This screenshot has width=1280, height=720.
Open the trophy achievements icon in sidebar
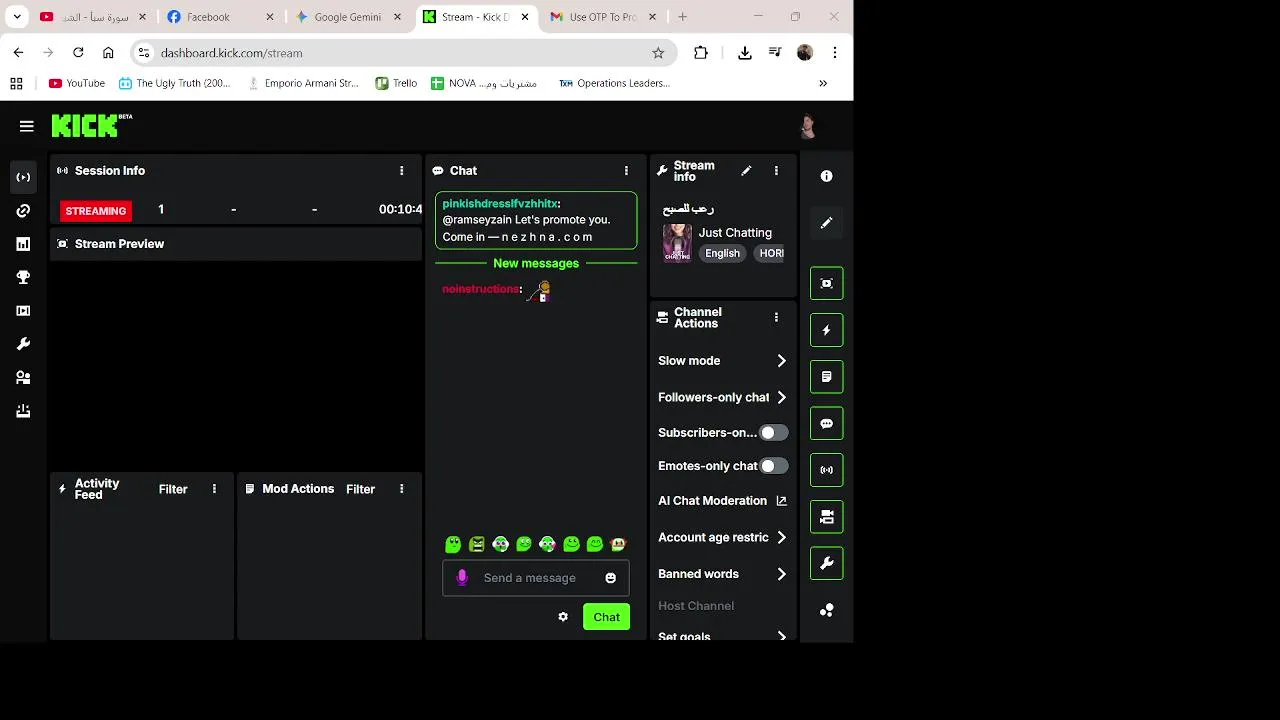tap(23, 277)
